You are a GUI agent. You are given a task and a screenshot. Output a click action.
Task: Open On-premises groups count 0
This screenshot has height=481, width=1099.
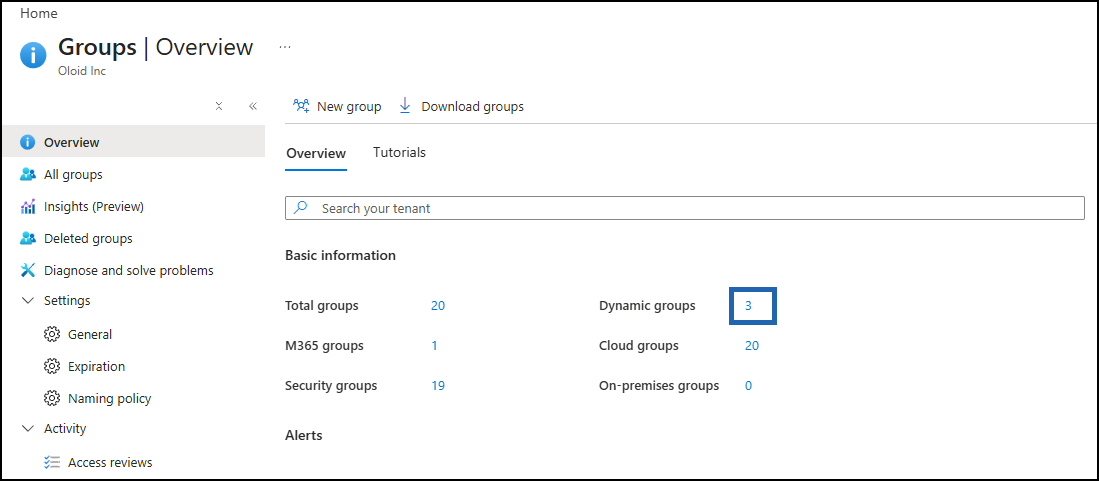pyautogui.click(x=749, y=386)
